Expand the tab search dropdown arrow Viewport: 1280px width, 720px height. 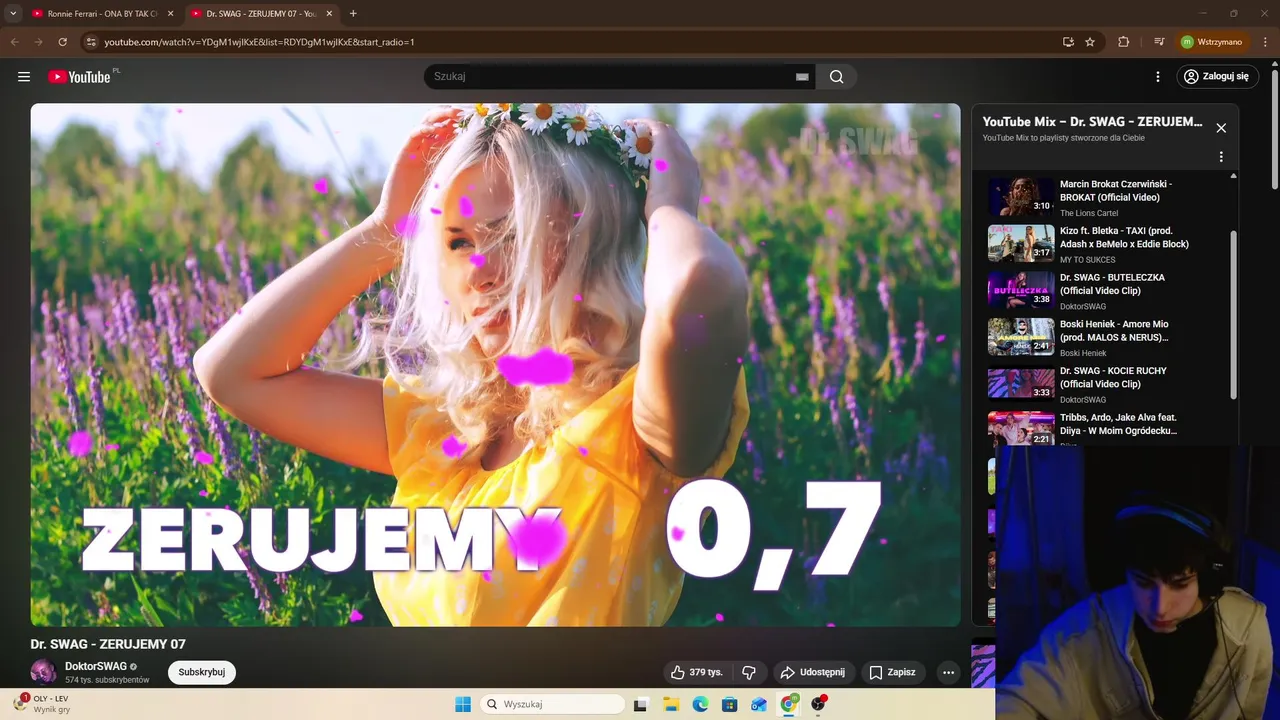pos(13,14)
